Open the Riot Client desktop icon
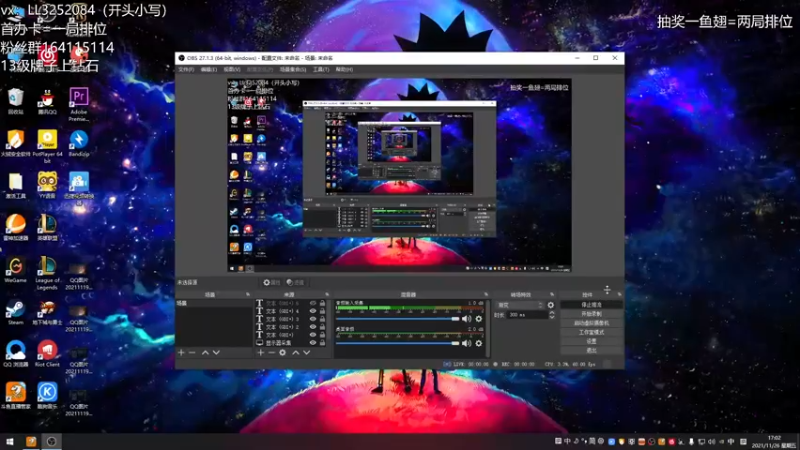This screenshot has width=800, height=450. tap(47, 354)
